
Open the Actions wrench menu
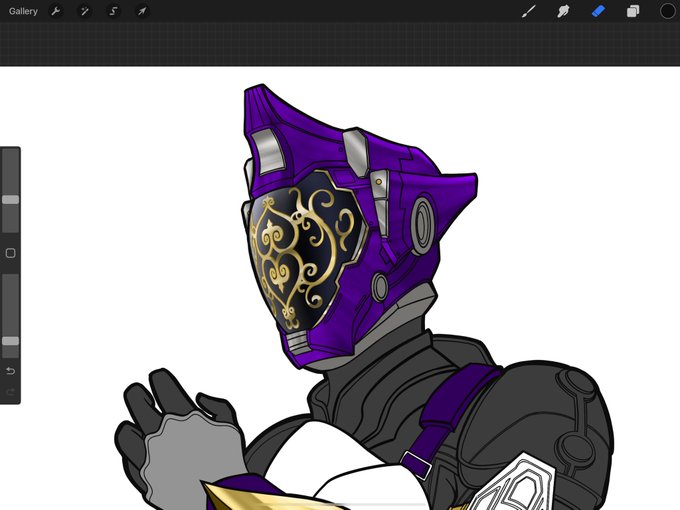tap(56, 11)
